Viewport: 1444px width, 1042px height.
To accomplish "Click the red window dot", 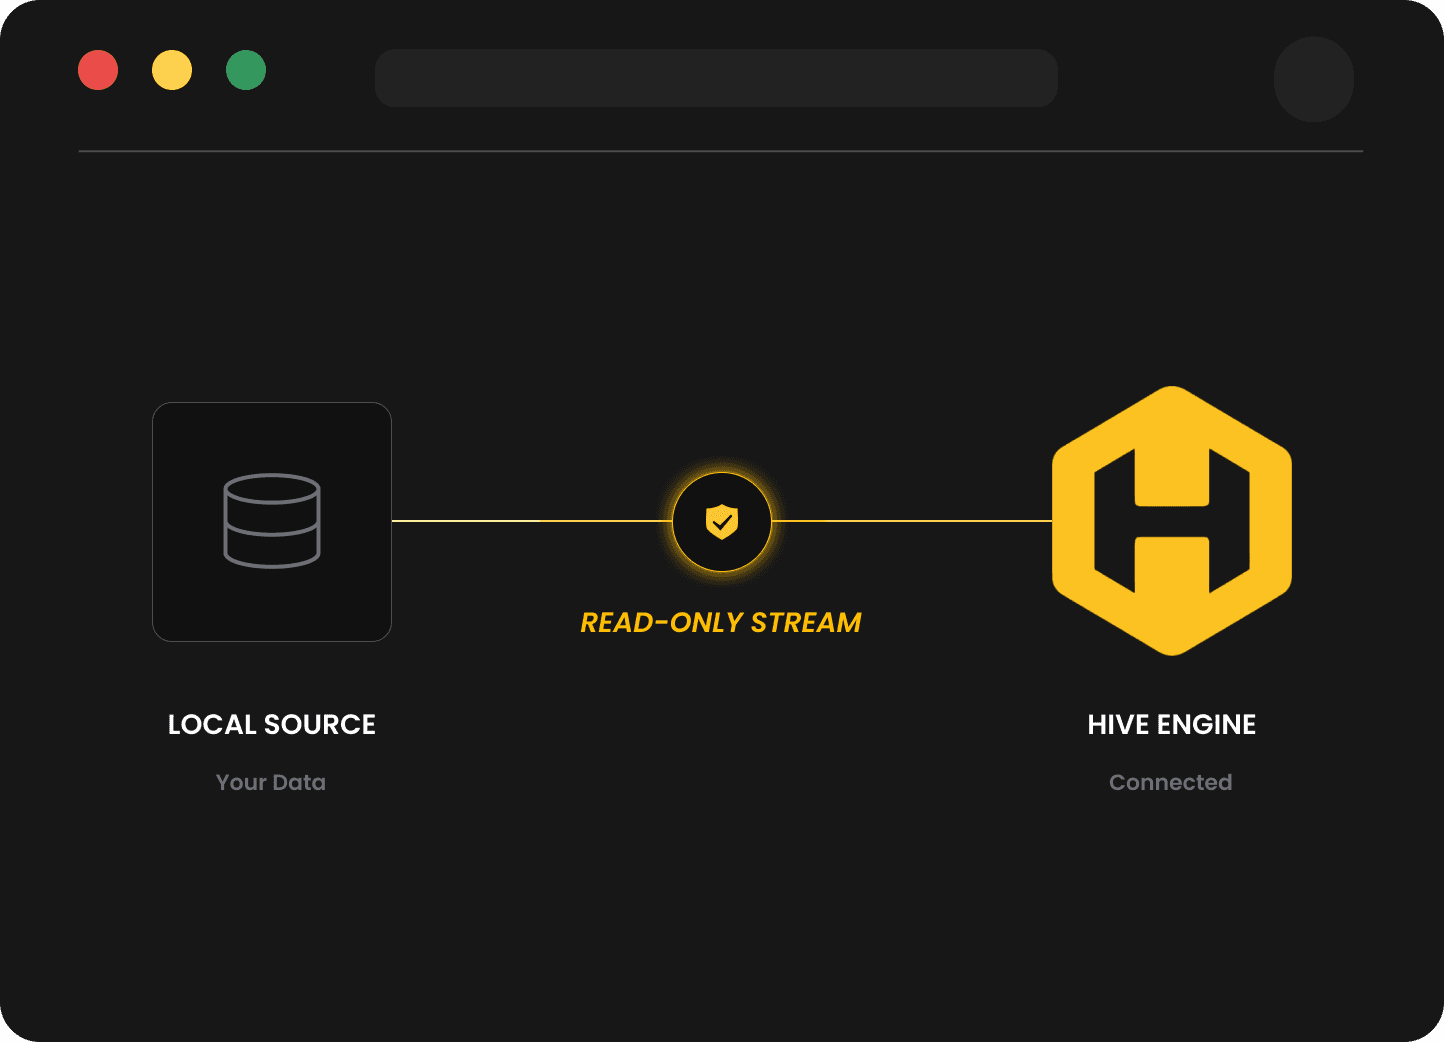I will 98,70.
